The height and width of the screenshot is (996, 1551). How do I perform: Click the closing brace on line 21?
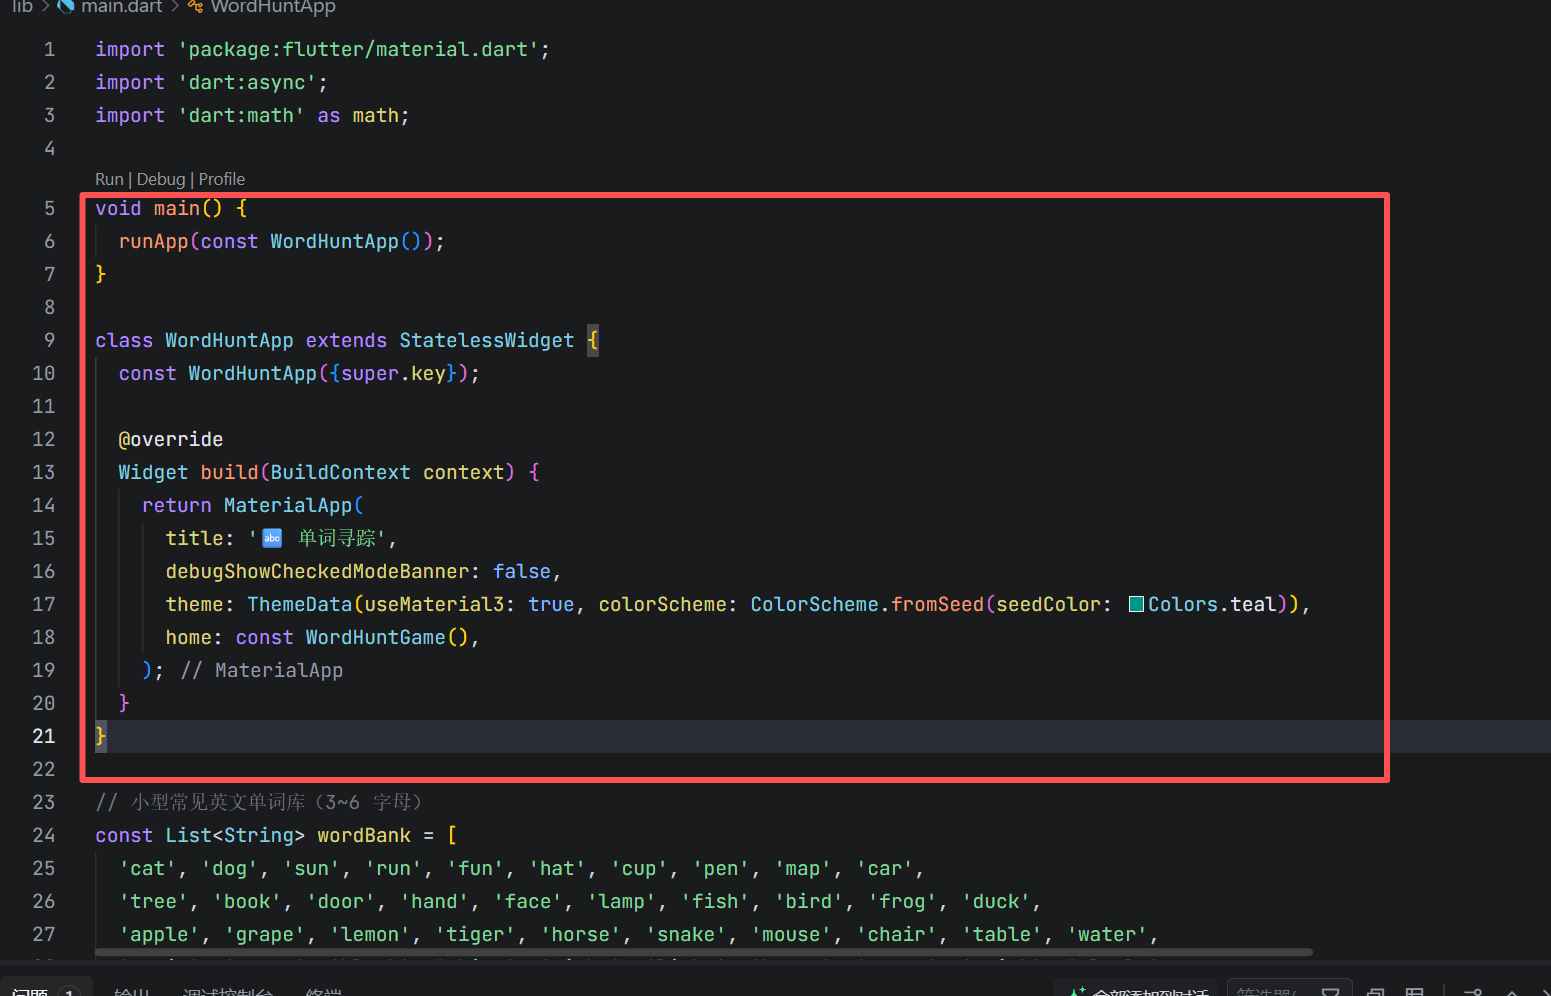[x=100, y=736]
